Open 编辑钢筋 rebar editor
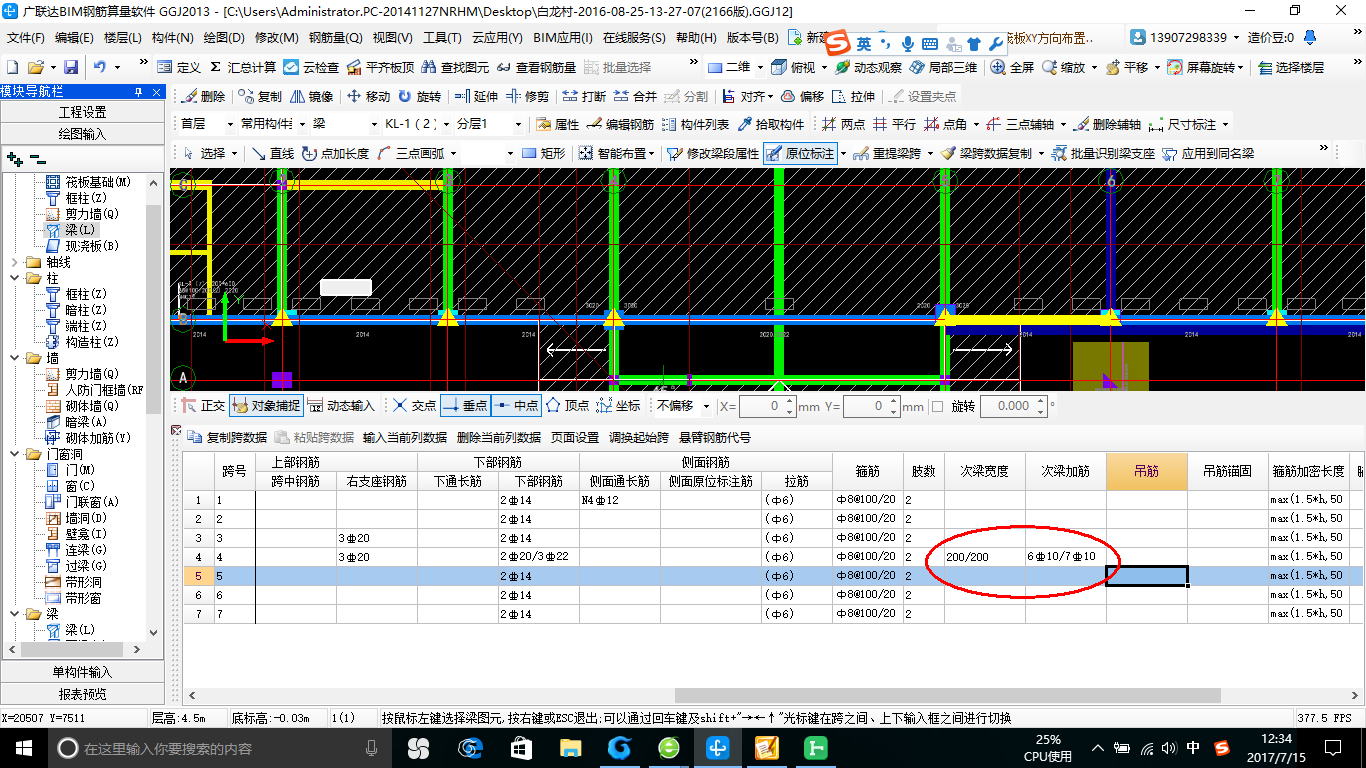Image resolution: width=1366 pixels, height=768 pixels. pyautogui.click(x=621, y=124)
